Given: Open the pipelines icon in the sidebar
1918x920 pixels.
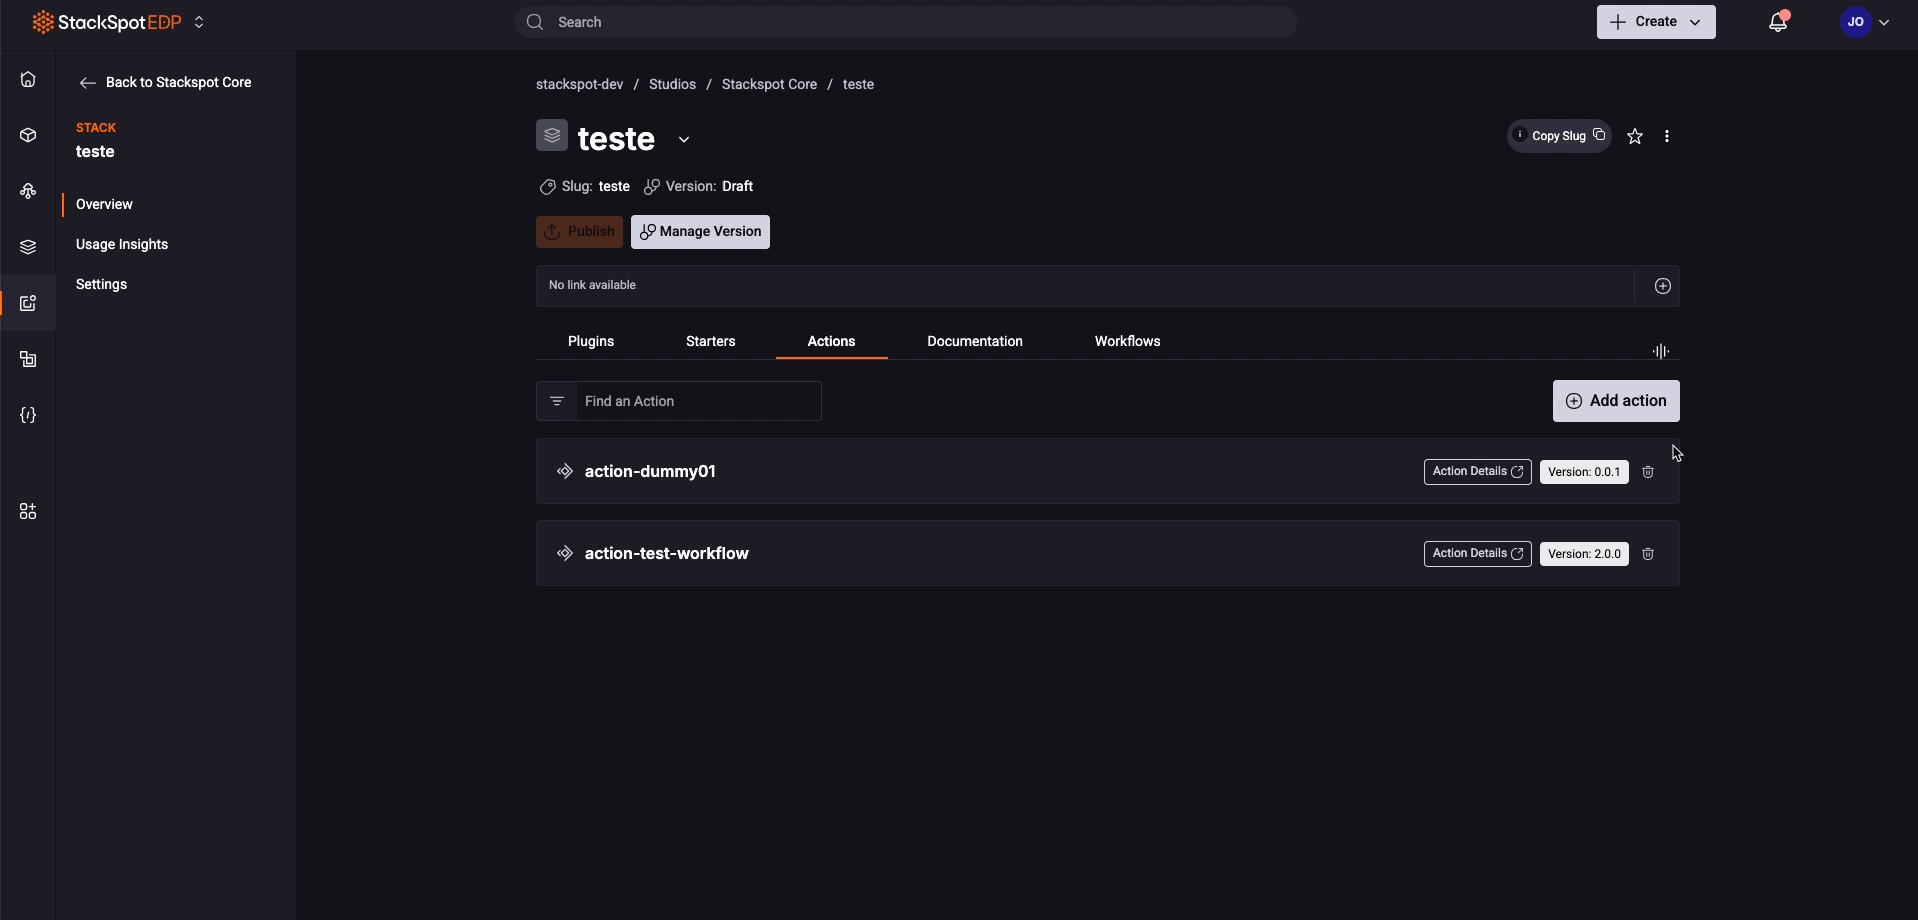Looking at the screenshot, I should point(27,191).
